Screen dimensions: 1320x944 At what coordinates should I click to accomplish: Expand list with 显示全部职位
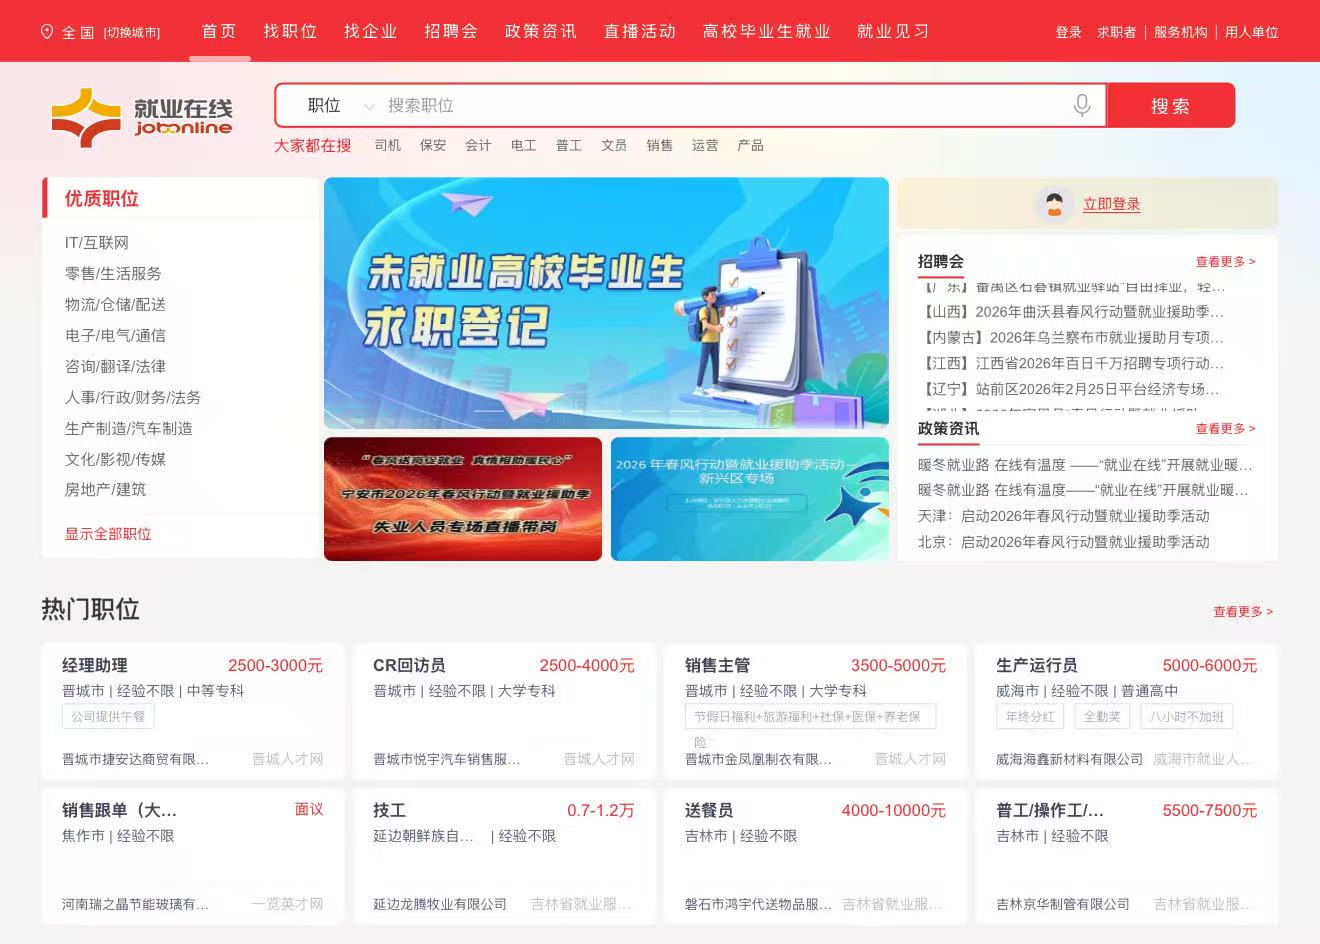pyautogui.click(x=108, y=534)
